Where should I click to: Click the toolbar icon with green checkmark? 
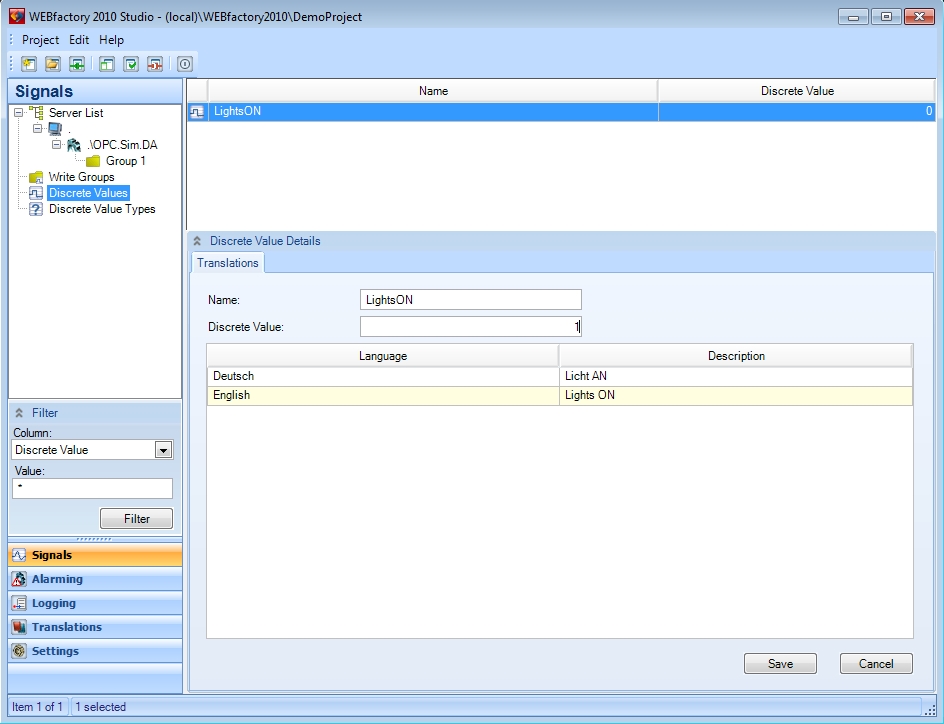[131, 64]
